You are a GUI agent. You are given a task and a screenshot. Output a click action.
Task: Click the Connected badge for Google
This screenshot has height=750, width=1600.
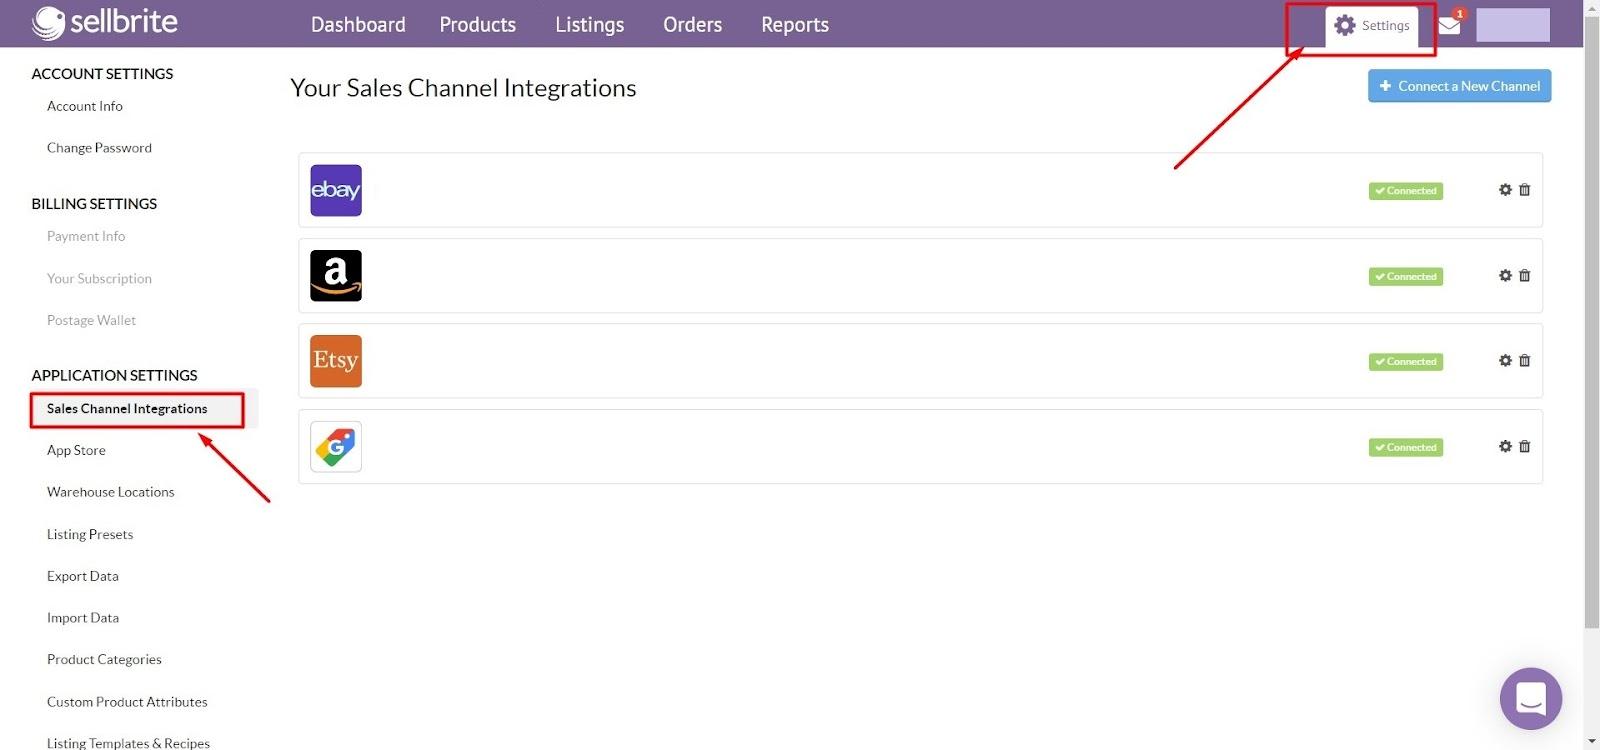pos(1406,448)
